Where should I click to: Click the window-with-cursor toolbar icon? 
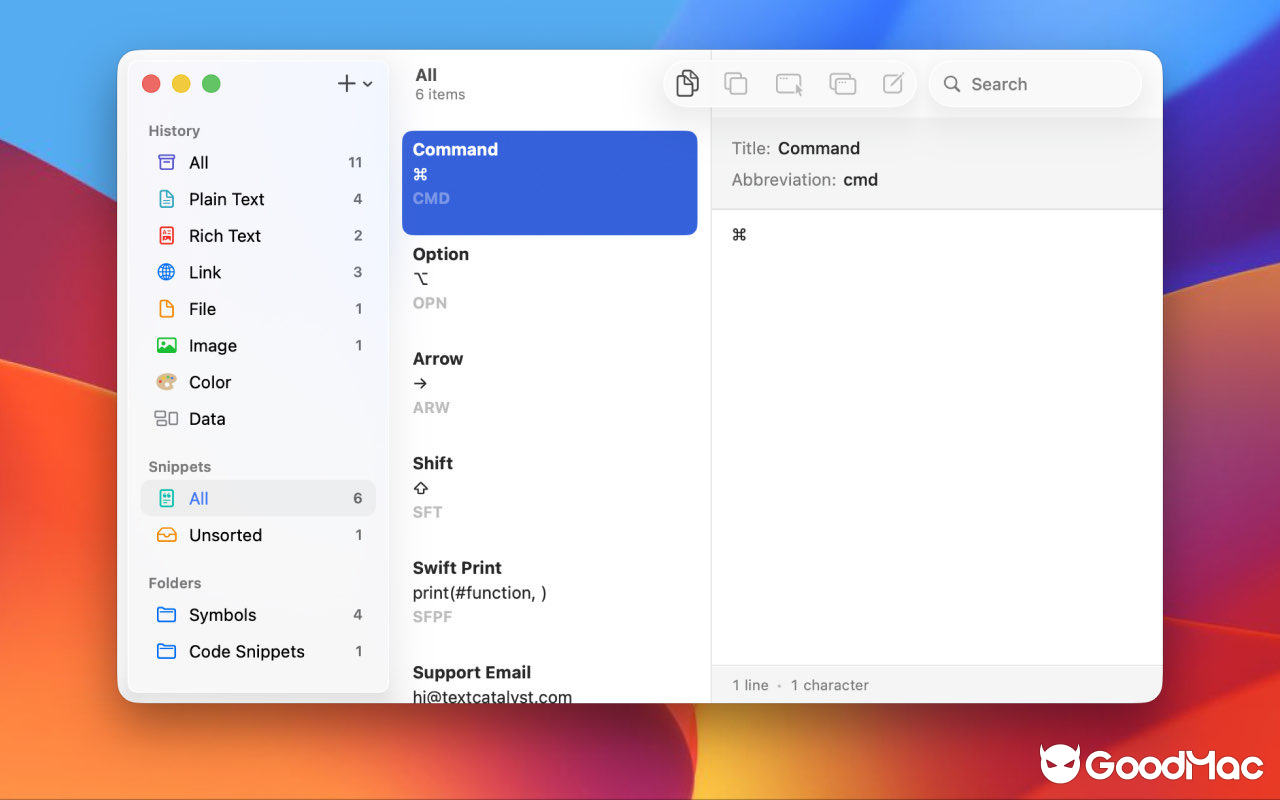point(789,83)
